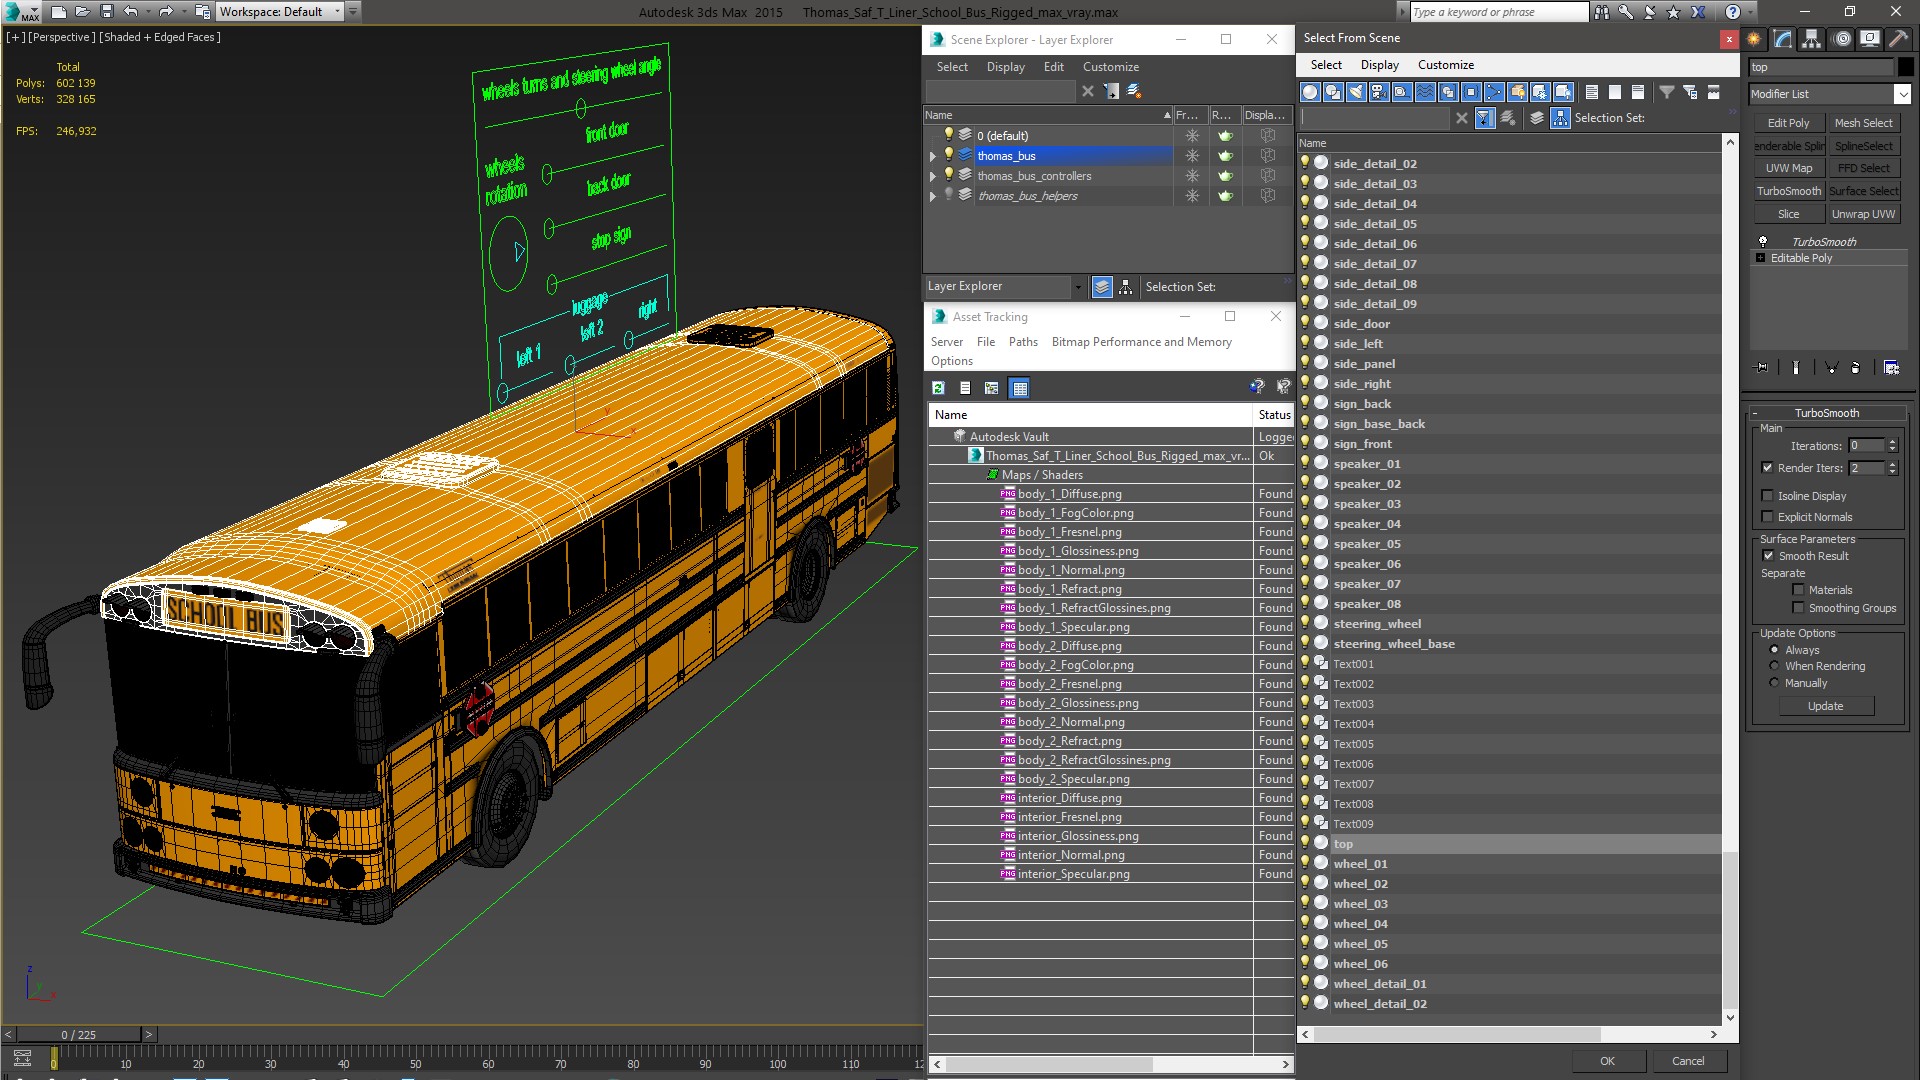
Task: Click Save File icon in quick access toolbar
Action: point(107,12)
